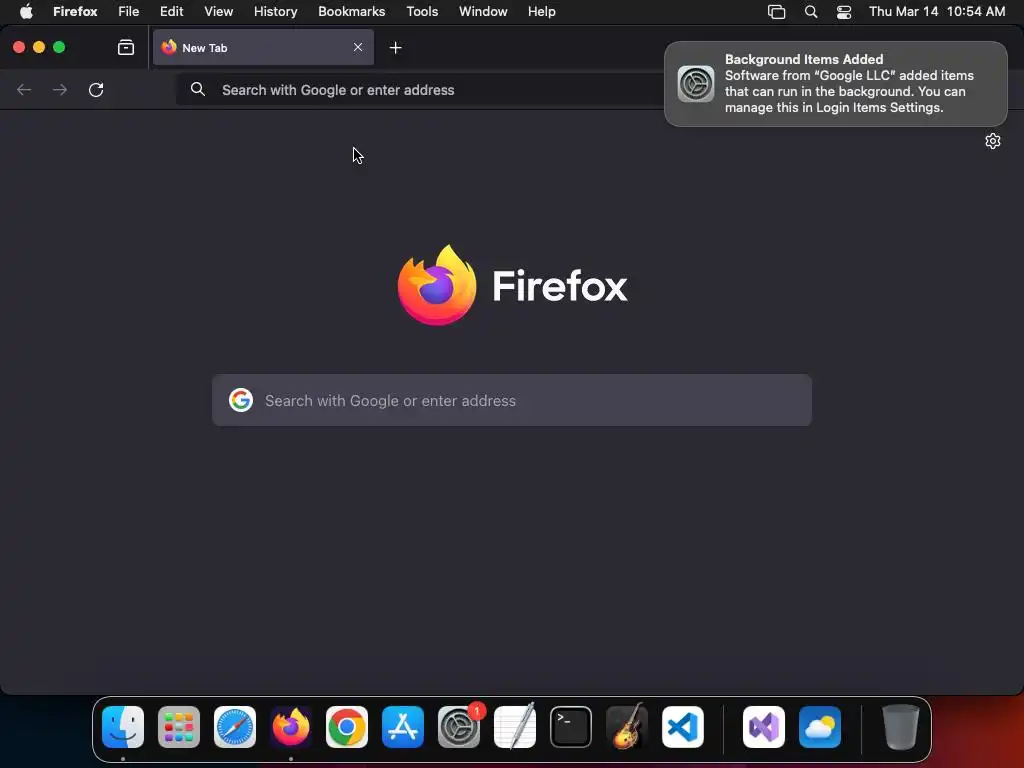Screen dimensions: 1024x768
Task: Open the Tools menu
Action: (422, 11)
